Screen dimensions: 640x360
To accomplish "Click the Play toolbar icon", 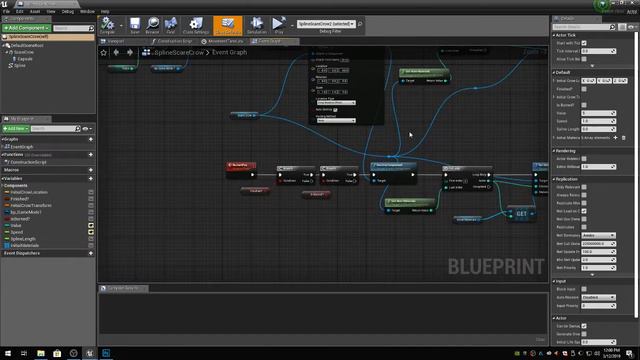I will coord(279,25).
